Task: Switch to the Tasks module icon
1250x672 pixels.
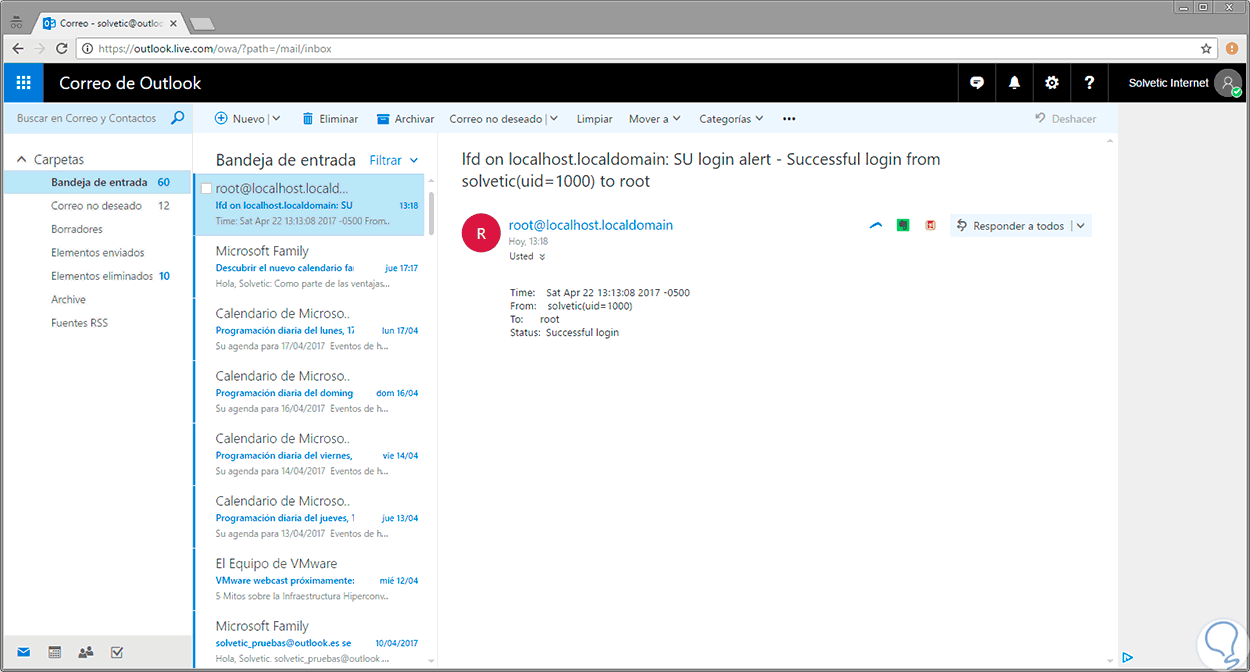Action: pyautogui.click(x=117, y=652)
